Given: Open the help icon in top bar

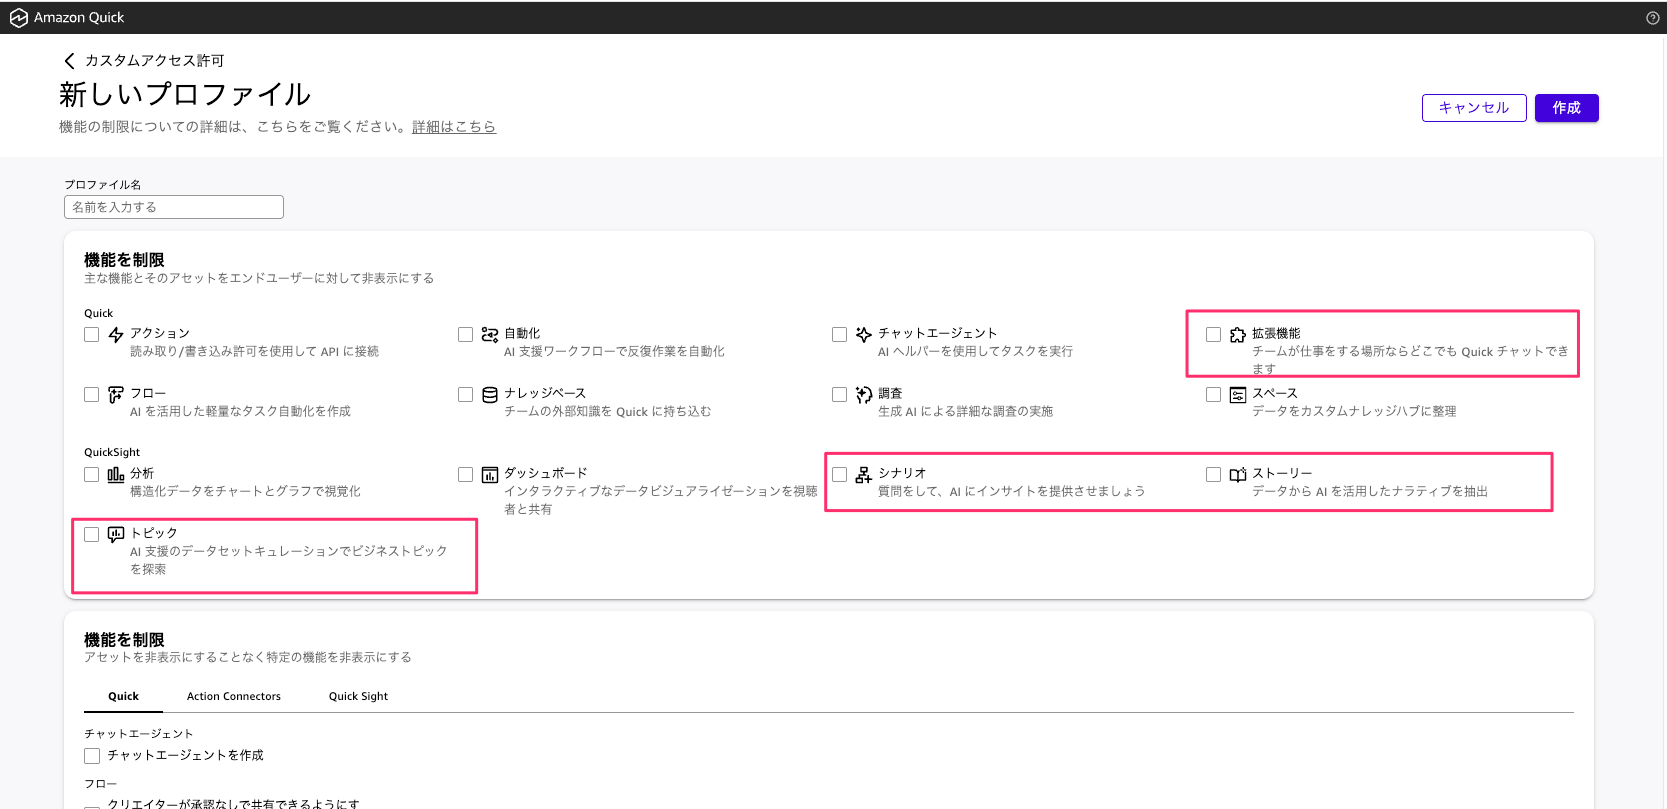Looking at the screenshot, I should [1652, 18].
